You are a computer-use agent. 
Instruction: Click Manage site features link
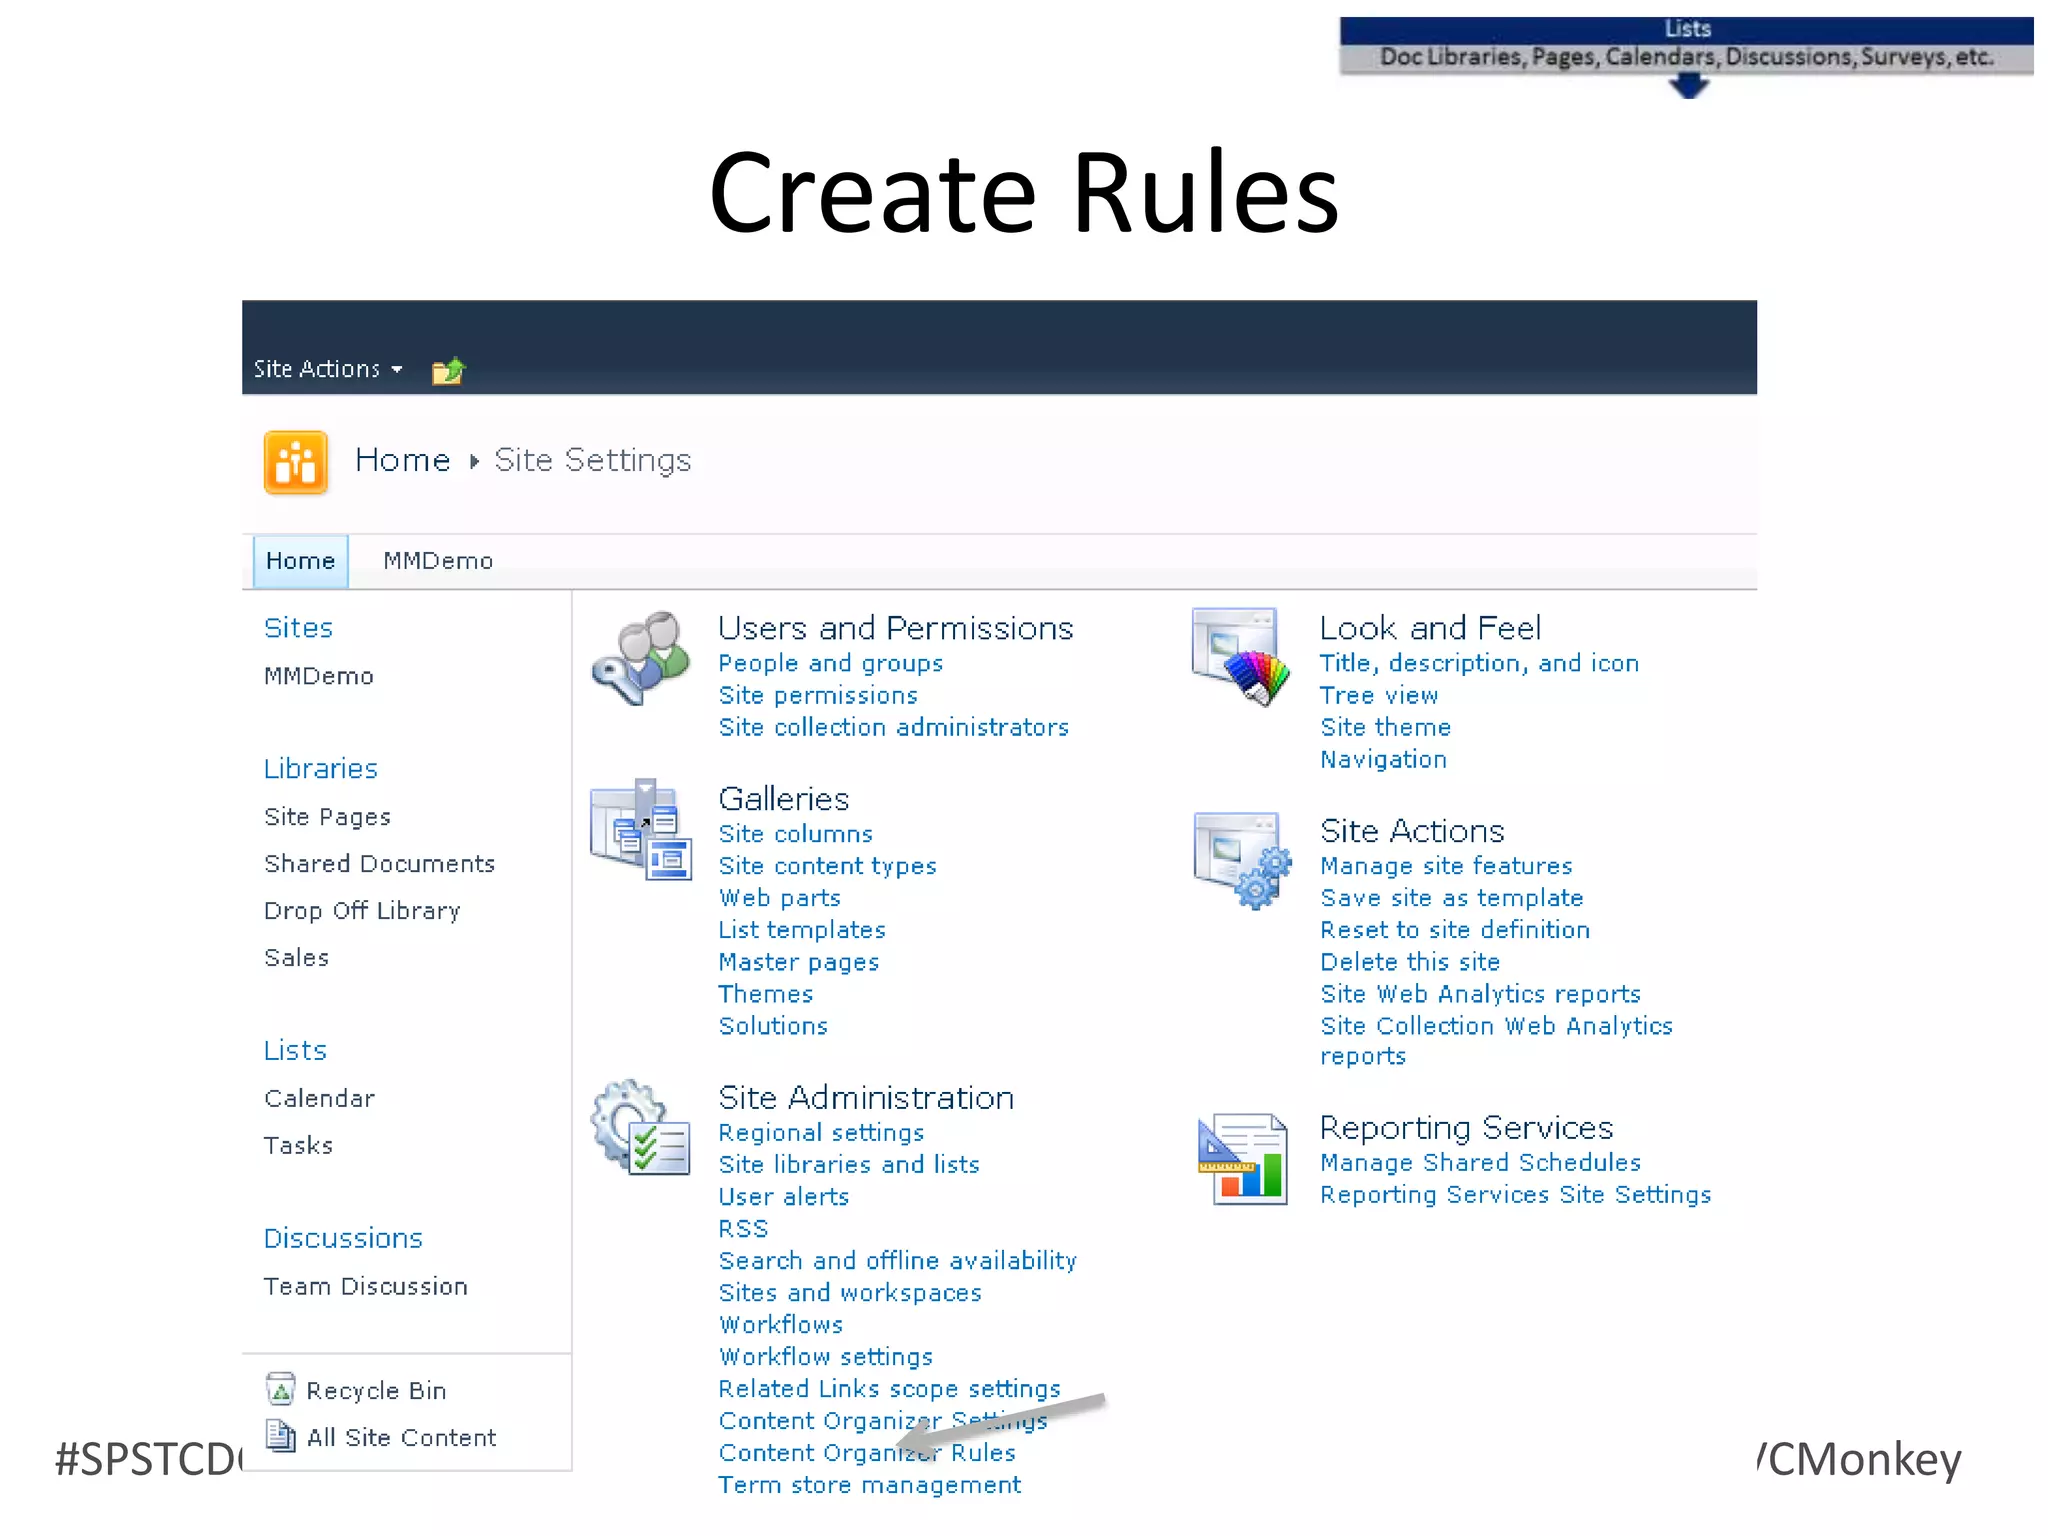pyautogui.click(x=1445, y=866)
